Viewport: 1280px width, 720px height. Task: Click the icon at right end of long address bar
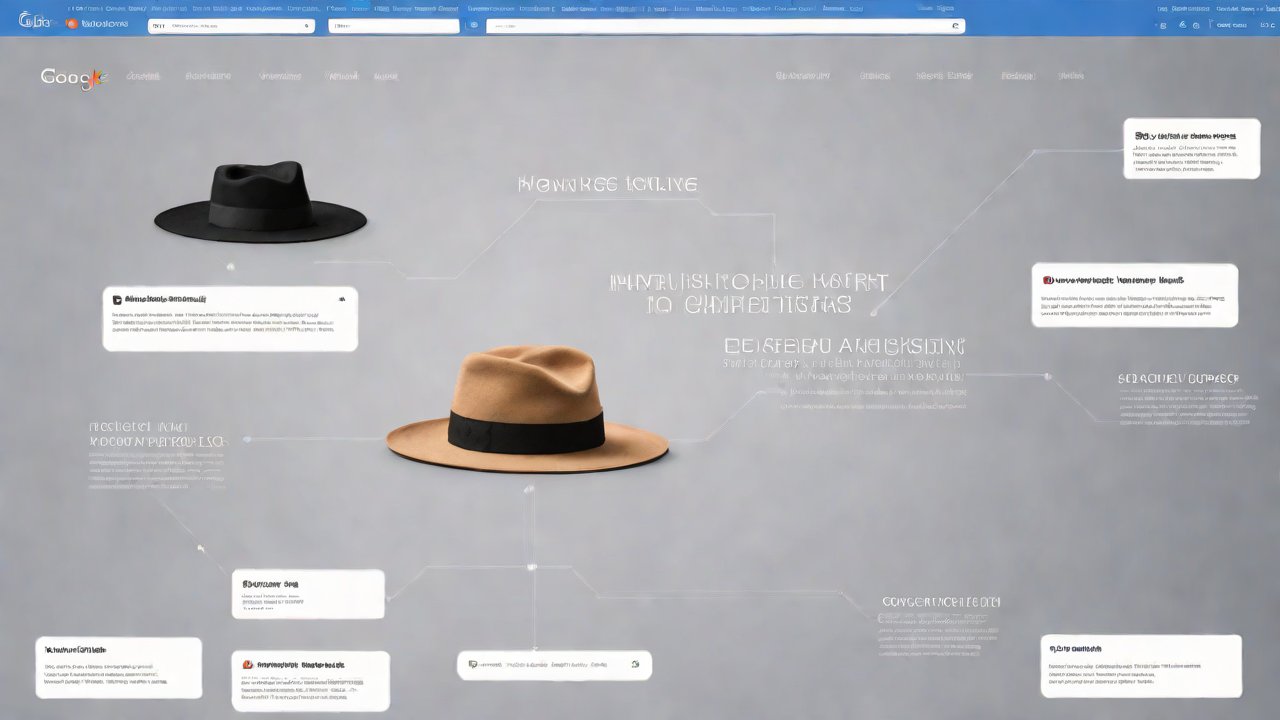[x=954, y=26]
